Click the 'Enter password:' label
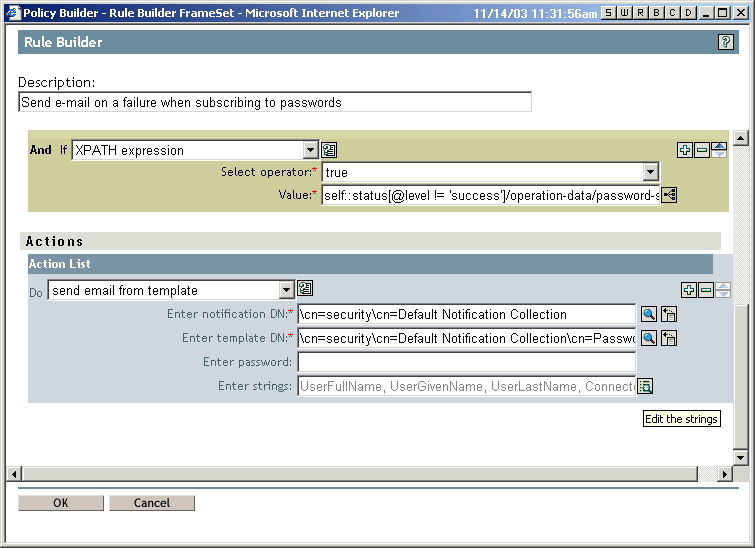 247,362
